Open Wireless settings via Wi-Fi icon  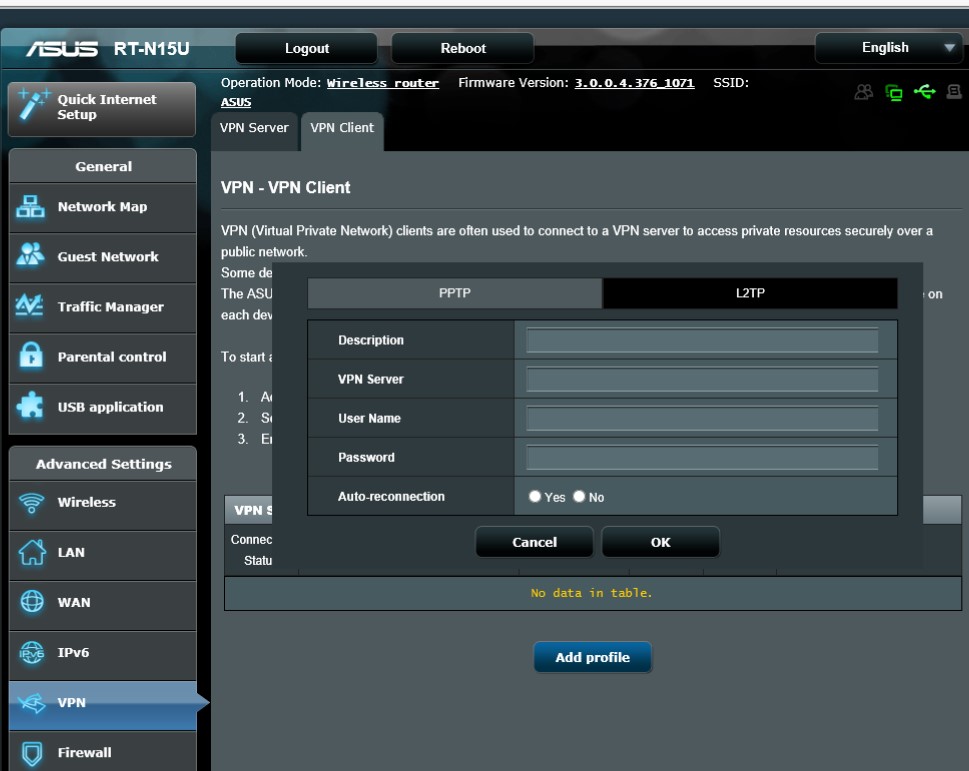coord(31,502)
